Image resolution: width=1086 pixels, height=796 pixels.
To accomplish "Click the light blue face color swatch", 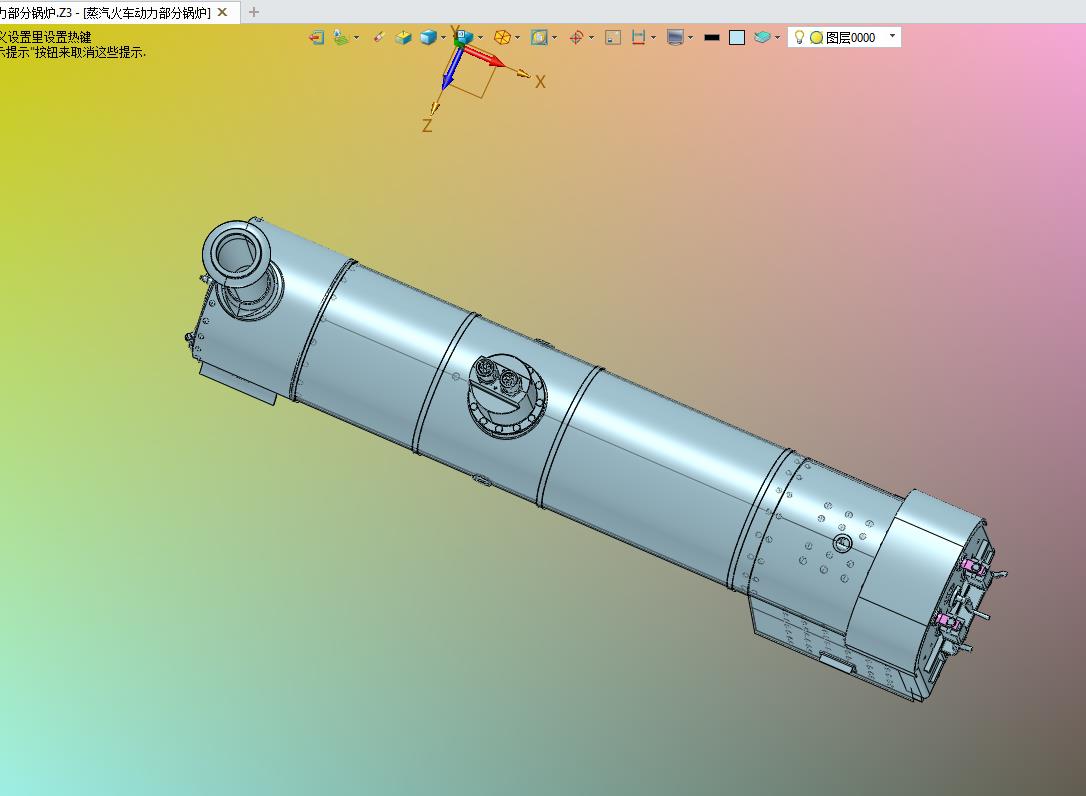I will coord(737,37).
